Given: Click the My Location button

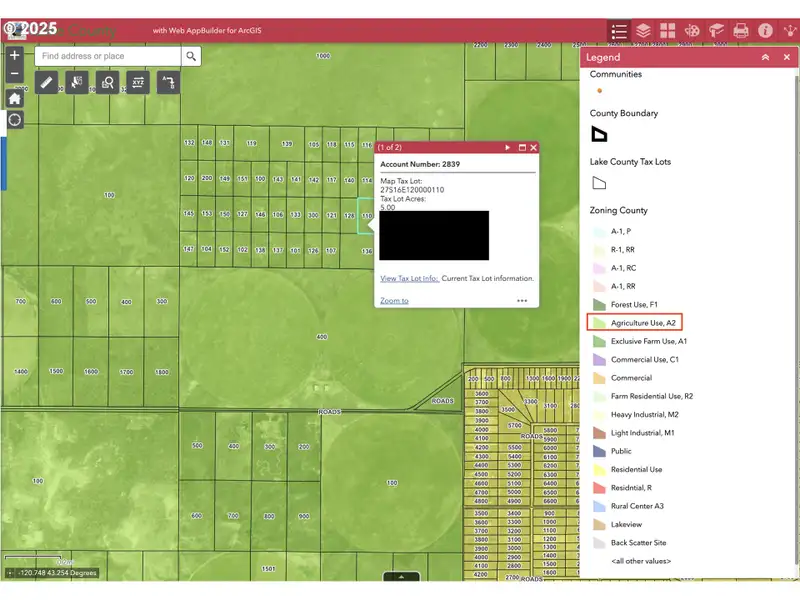Looking at the screenshot, I should pos(14,120).
